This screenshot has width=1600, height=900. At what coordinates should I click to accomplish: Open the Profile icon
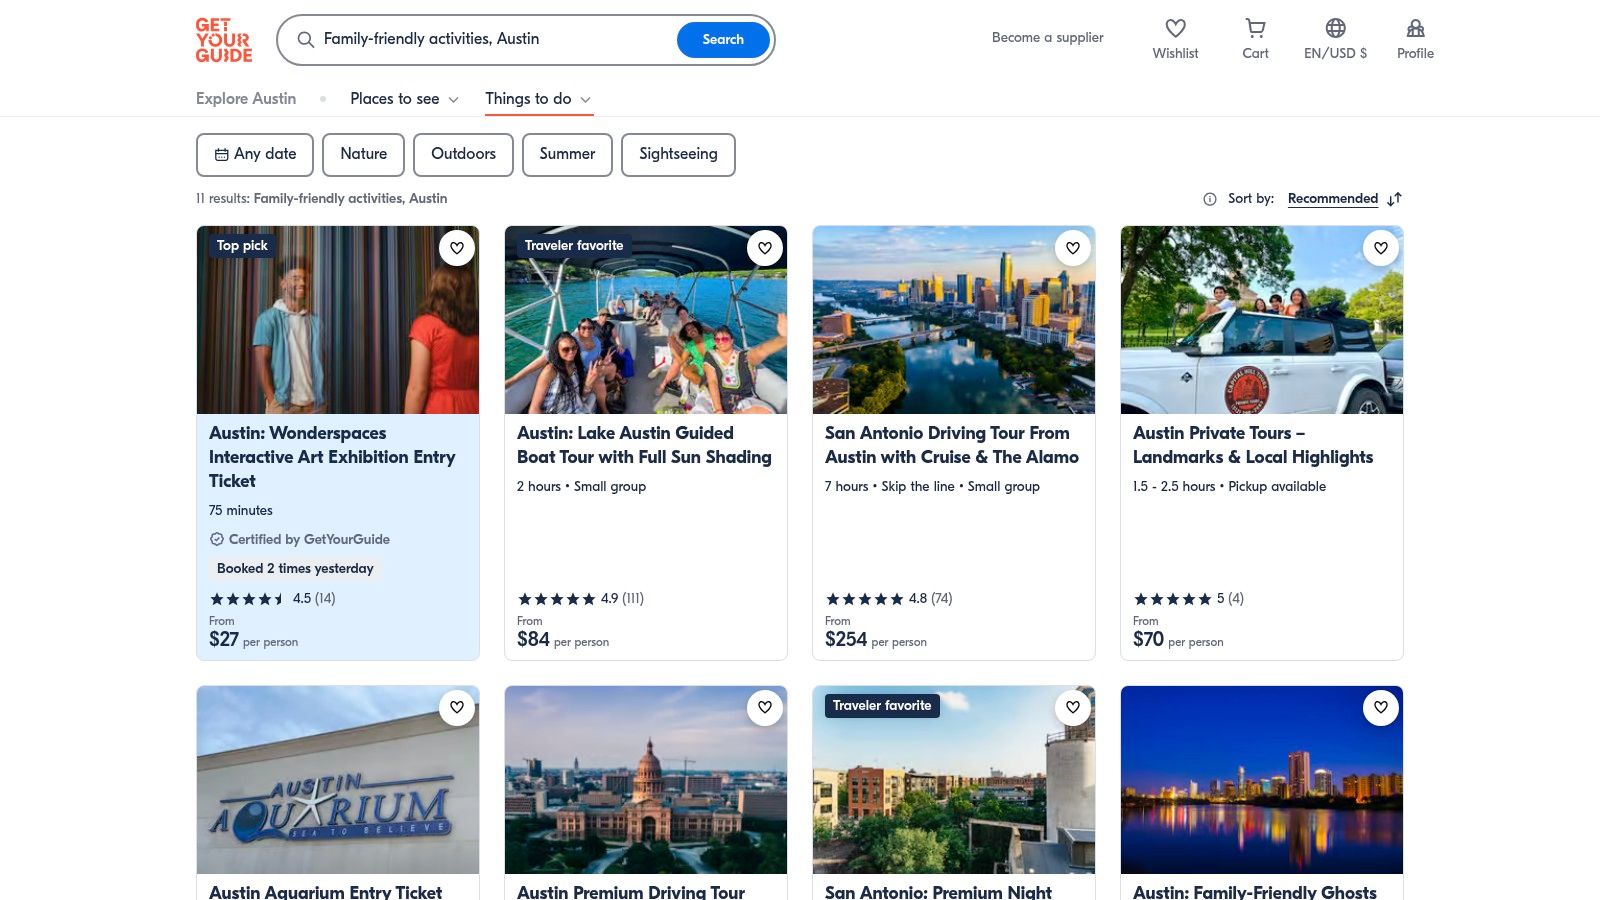click(x=1415, y=28)
